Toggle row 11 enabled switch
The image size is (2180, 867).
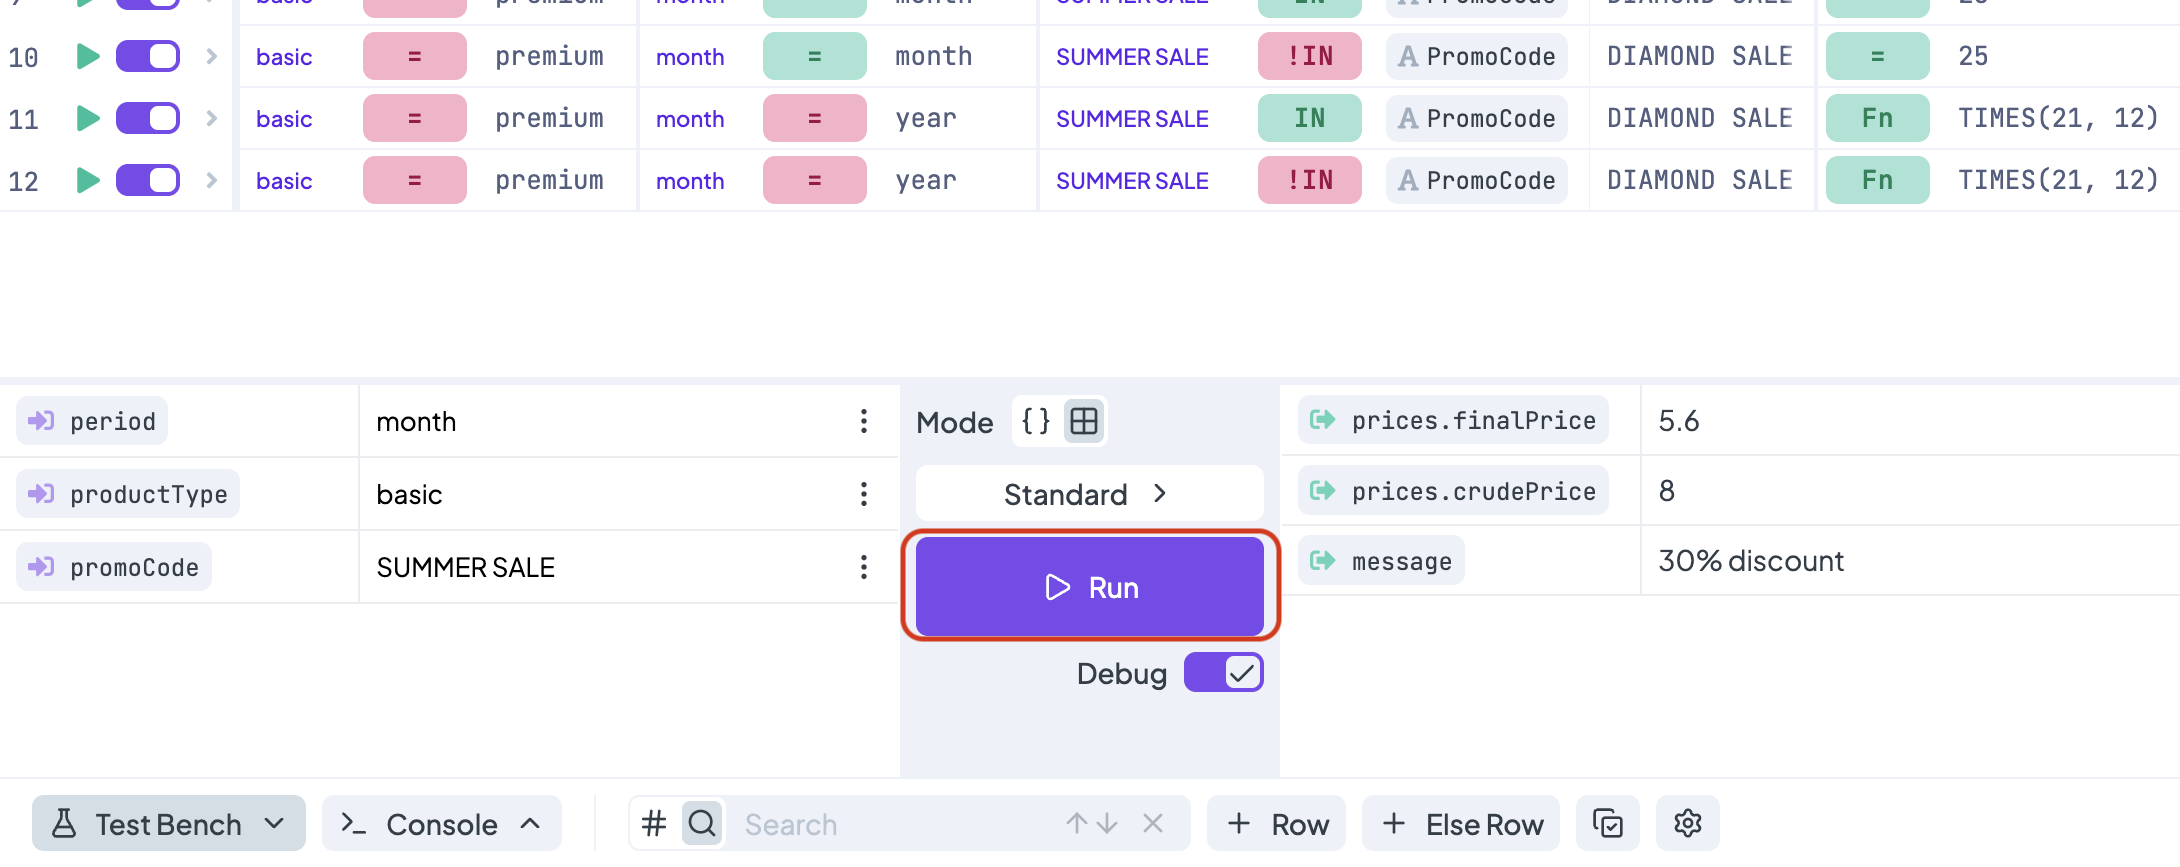(148, 119)
